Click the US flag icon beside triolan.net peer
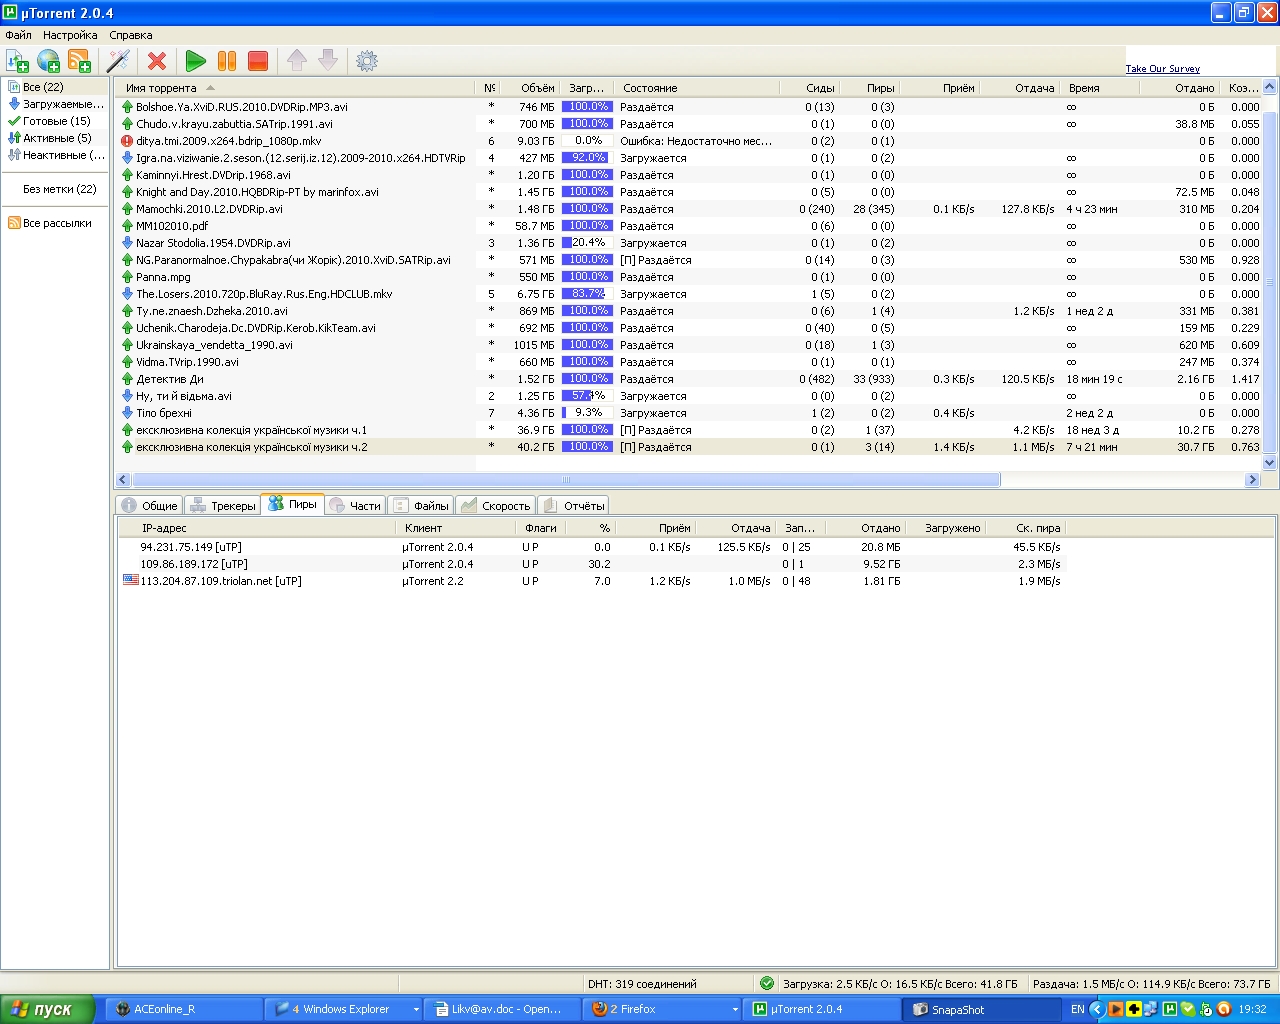This screenshot has width=1280, height=1024. (130, 580)
